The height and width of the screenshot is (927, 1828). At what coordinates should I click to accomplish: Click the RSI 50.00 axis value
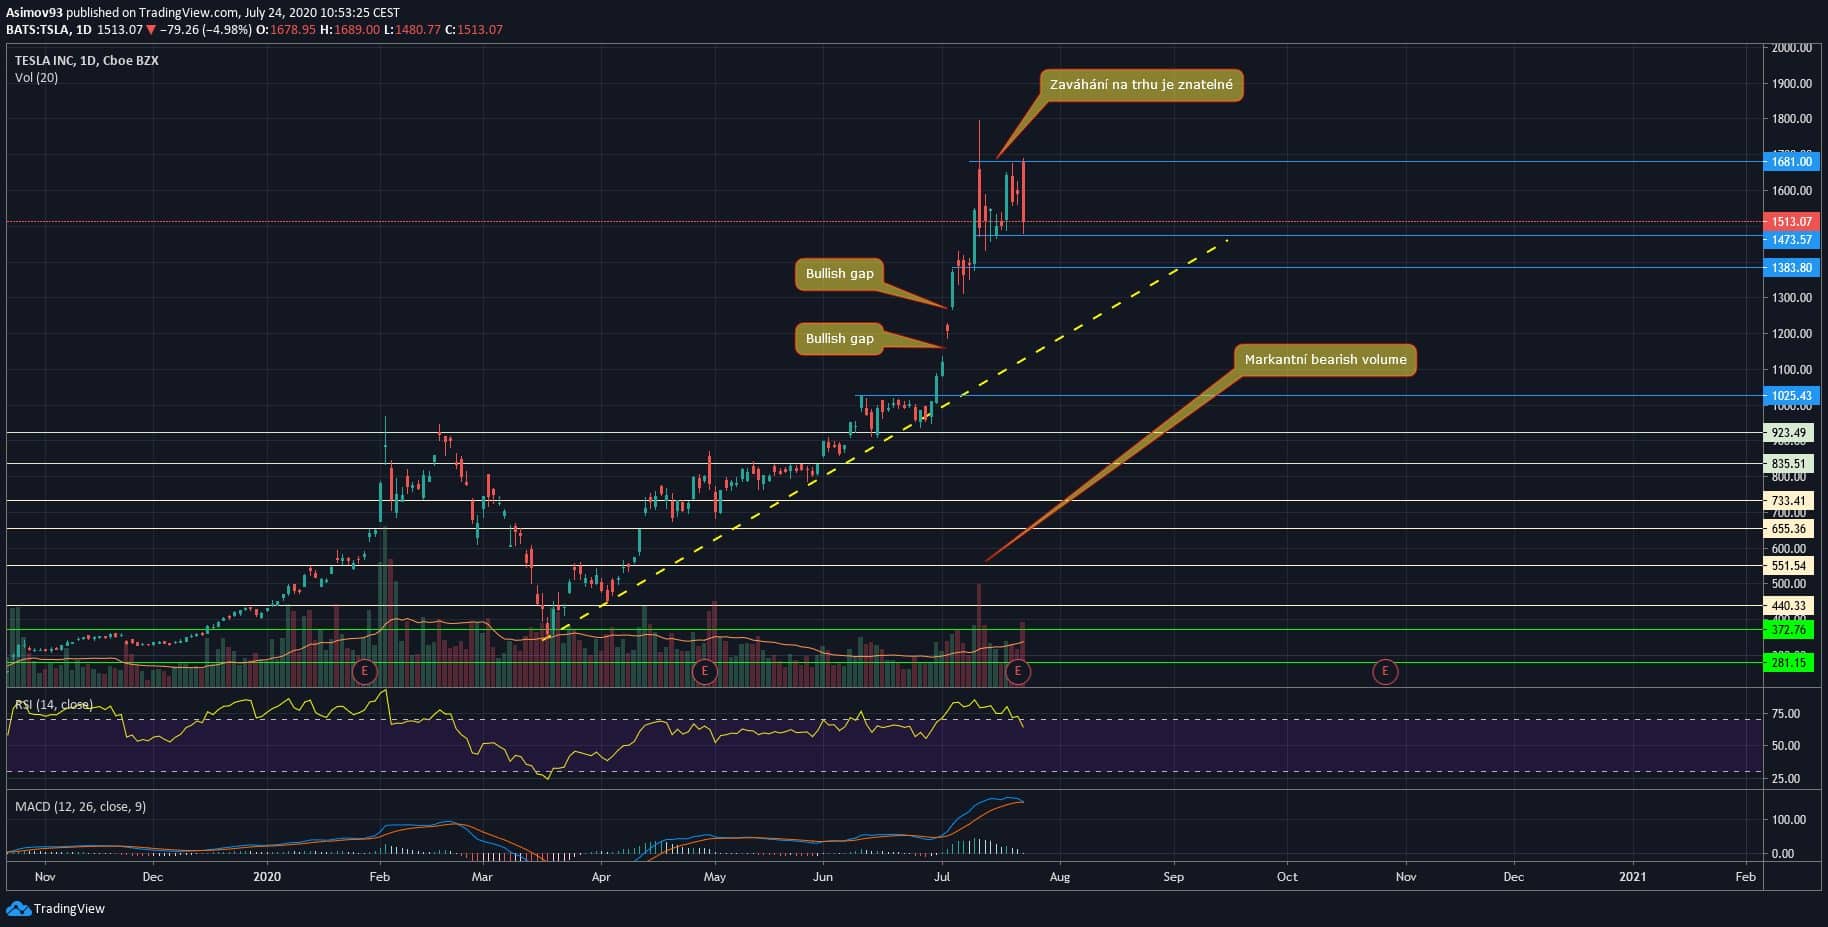pyautogui.click(x=1786, y=746)
